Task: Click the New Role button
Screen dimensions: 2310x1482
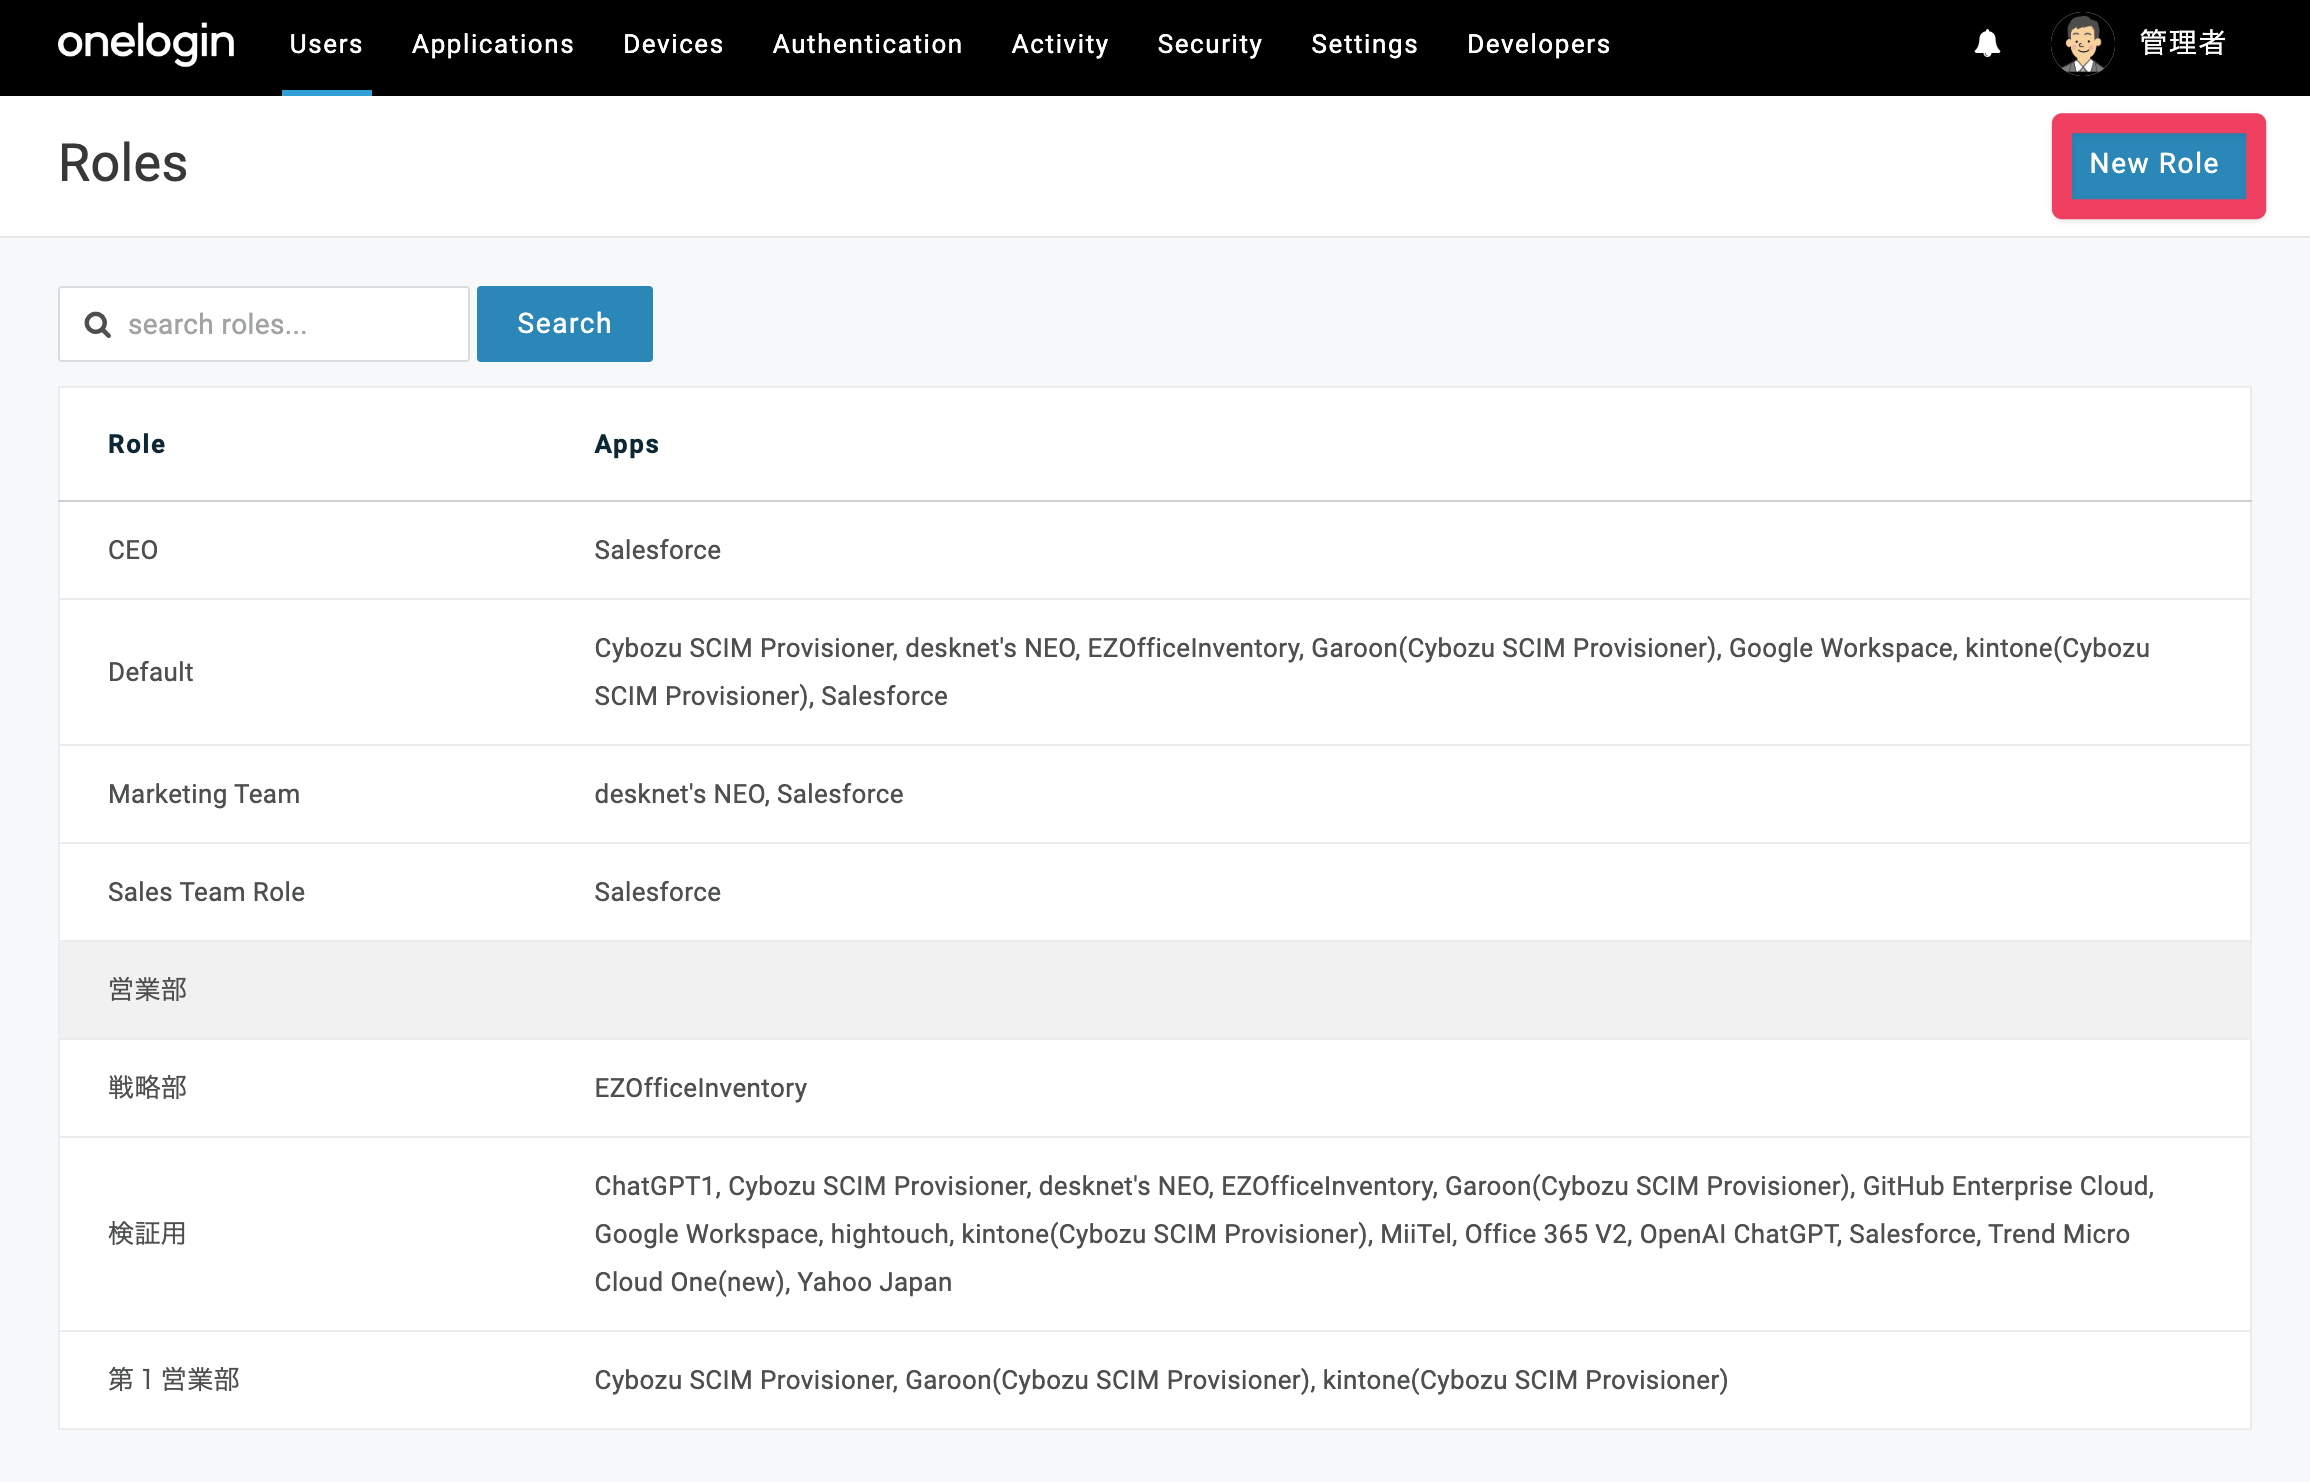Action: point(2158,166)
